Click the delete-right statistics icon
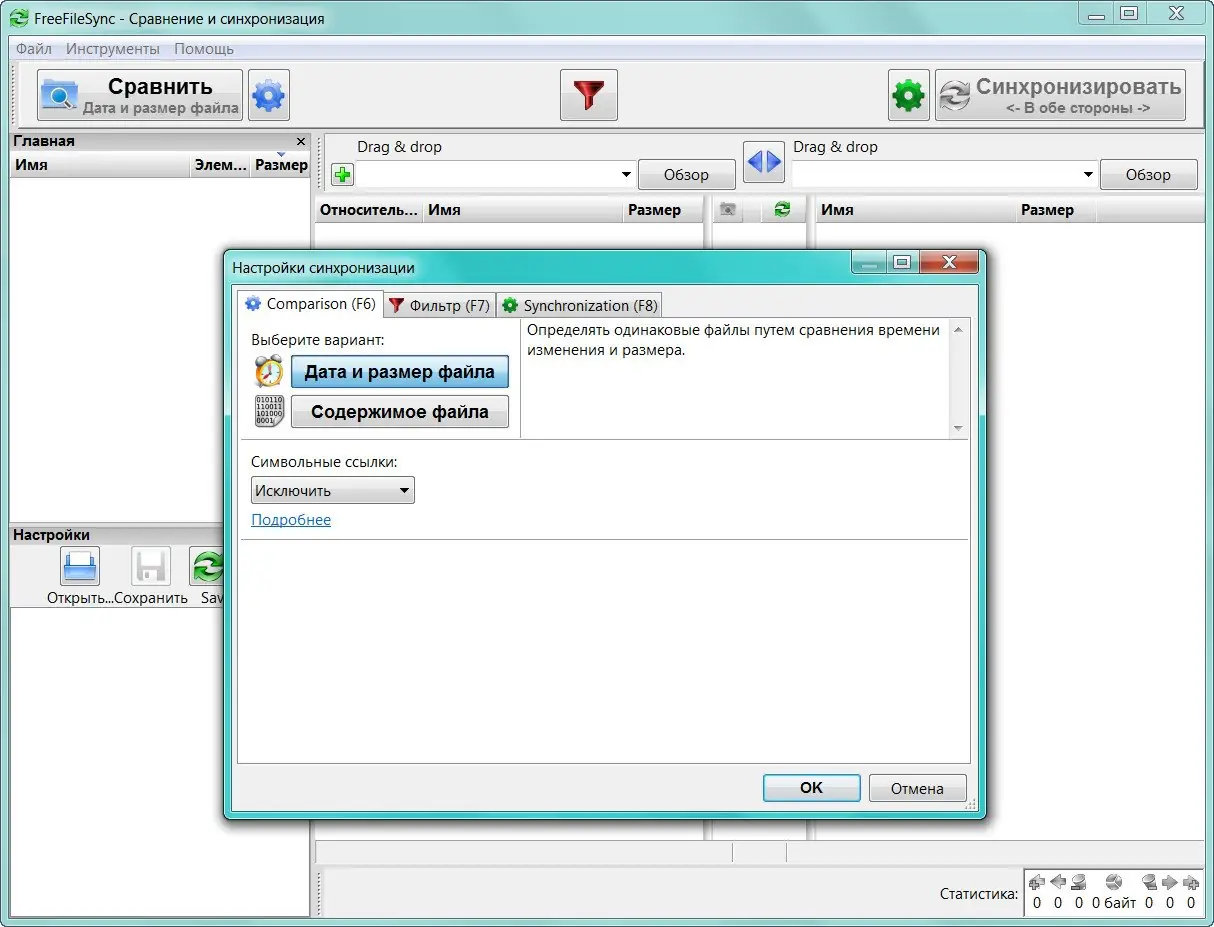1214x927 pixels. (1149, 882)
